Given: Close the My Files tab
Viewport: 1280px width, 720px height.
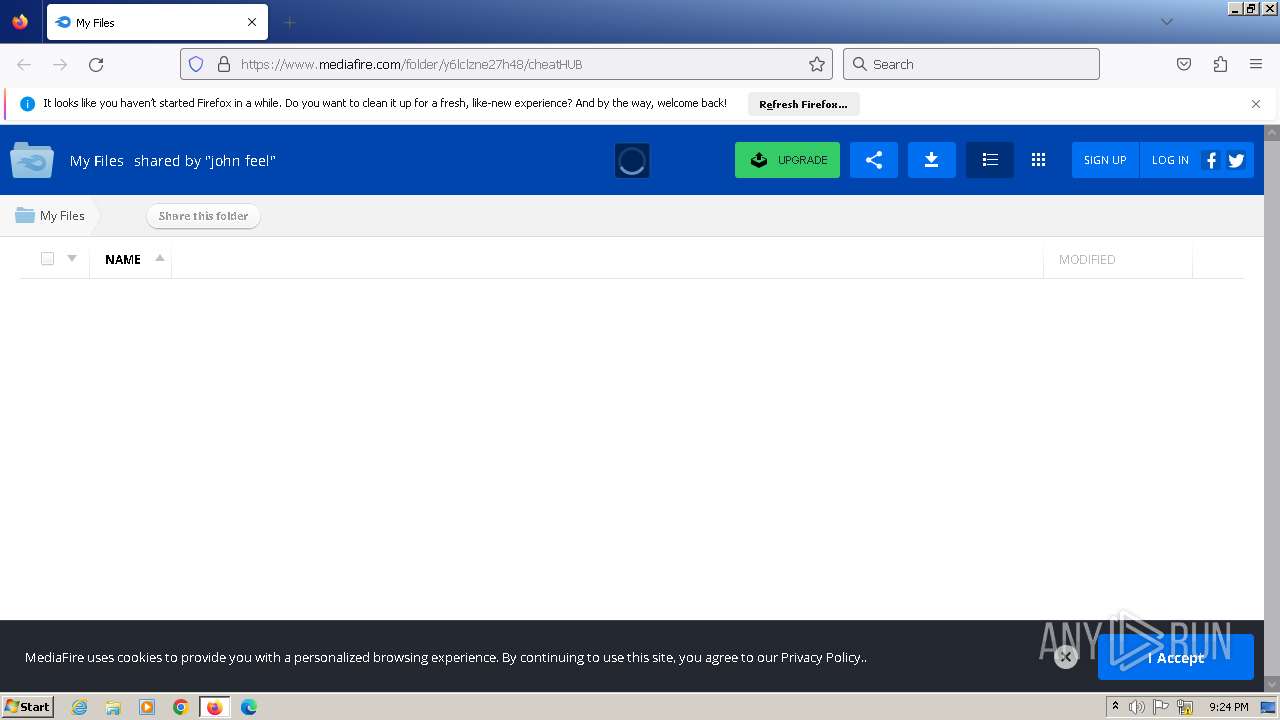Looking at the screenshot, I should [x=252, y=22].
